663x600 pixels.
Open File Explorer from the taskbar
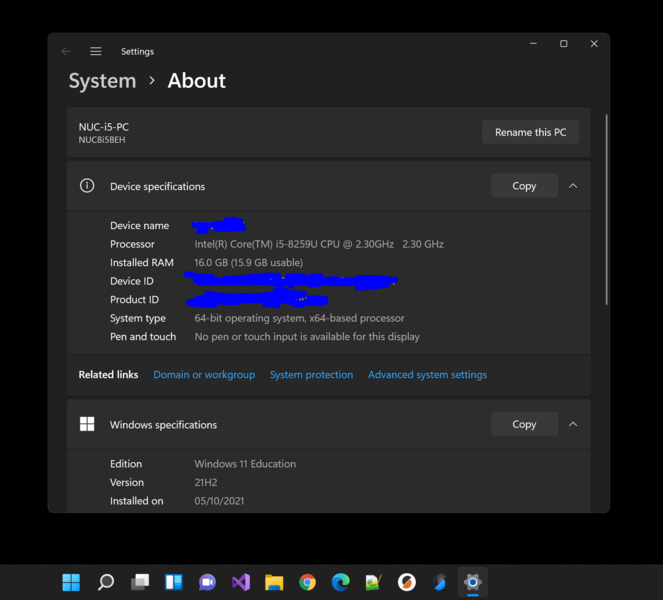tap(274, 582)
